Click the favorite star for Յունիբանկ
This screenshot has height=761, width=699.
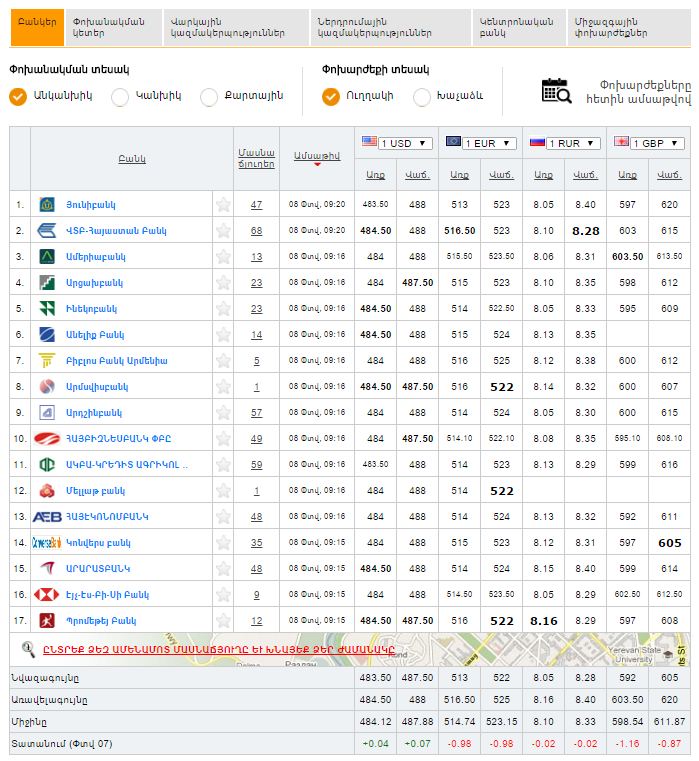[223, 204]
